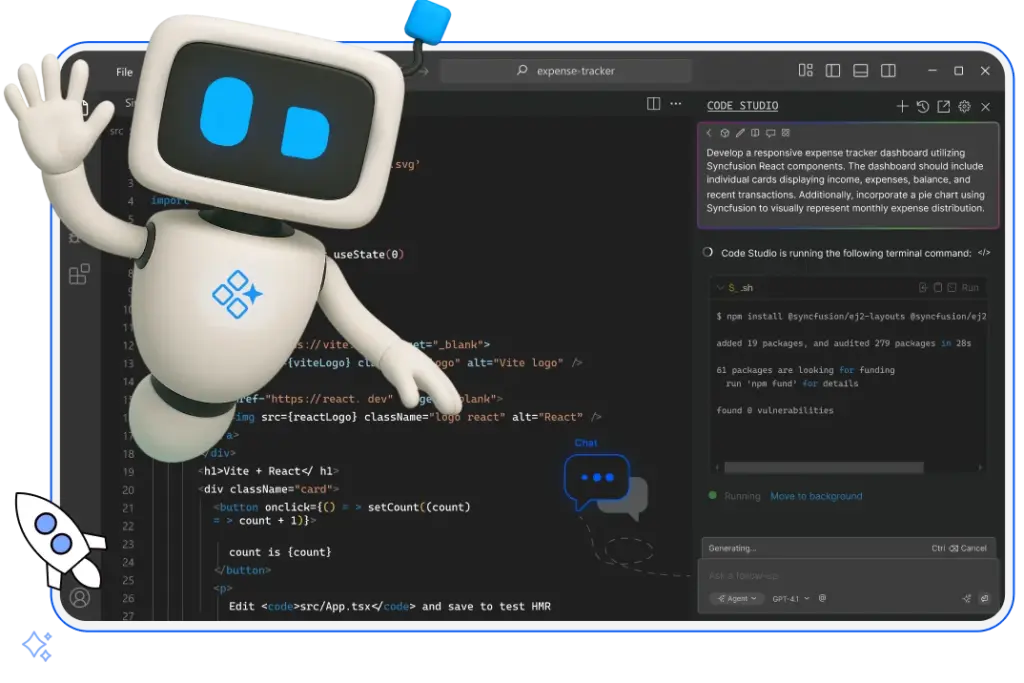1024x683 pixels.
Task: Click the Chat speech bubble icon
Action: pyautogui.click(x=598, y=481)
